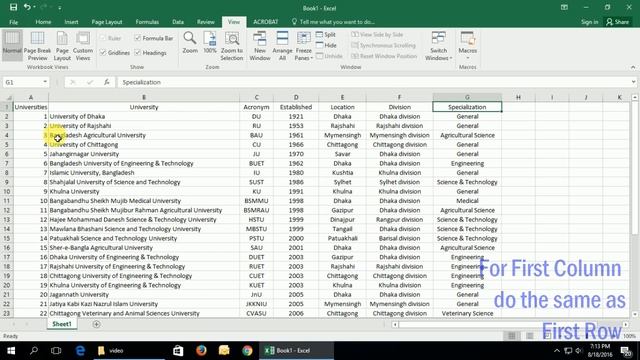The width and height of the screenshot is (640, 360).
Task: Add a new sheet with plus icon
Action: pos(96,324)
